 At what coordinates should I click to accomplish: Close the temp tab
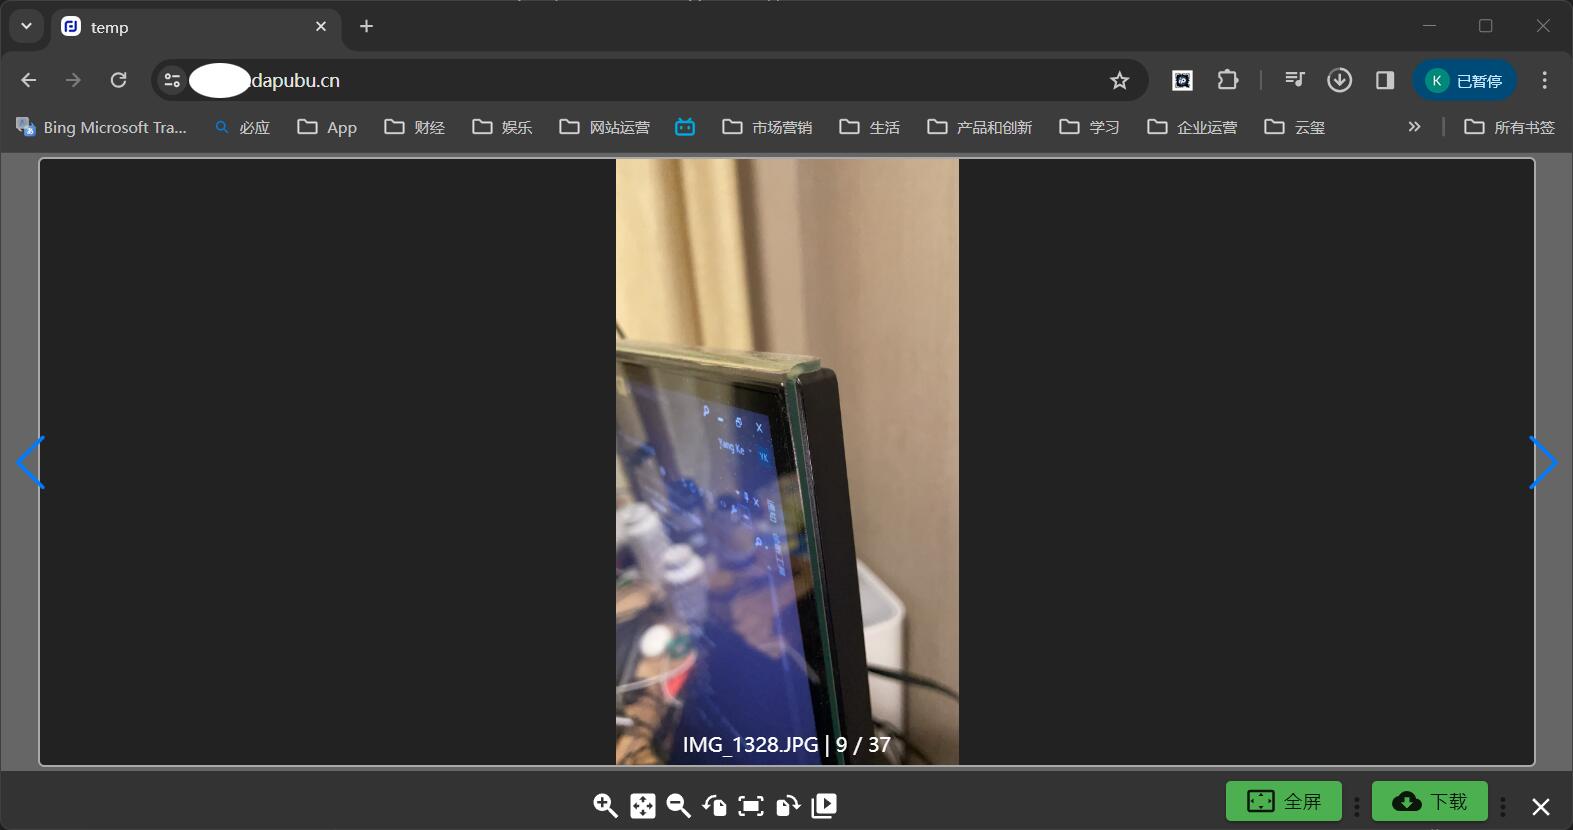click(321, 27)
